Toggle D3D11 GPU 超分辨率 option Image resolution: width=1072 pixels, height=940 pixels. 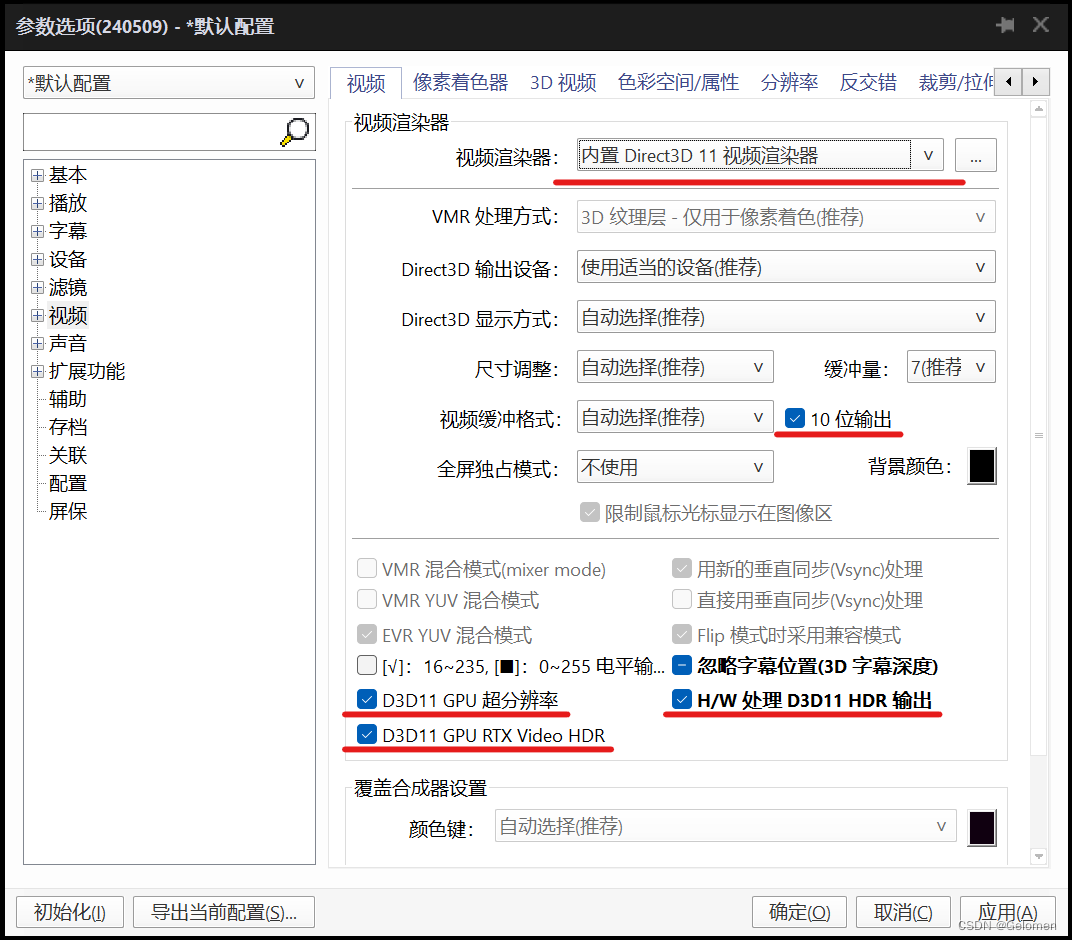tap(368, 699)
